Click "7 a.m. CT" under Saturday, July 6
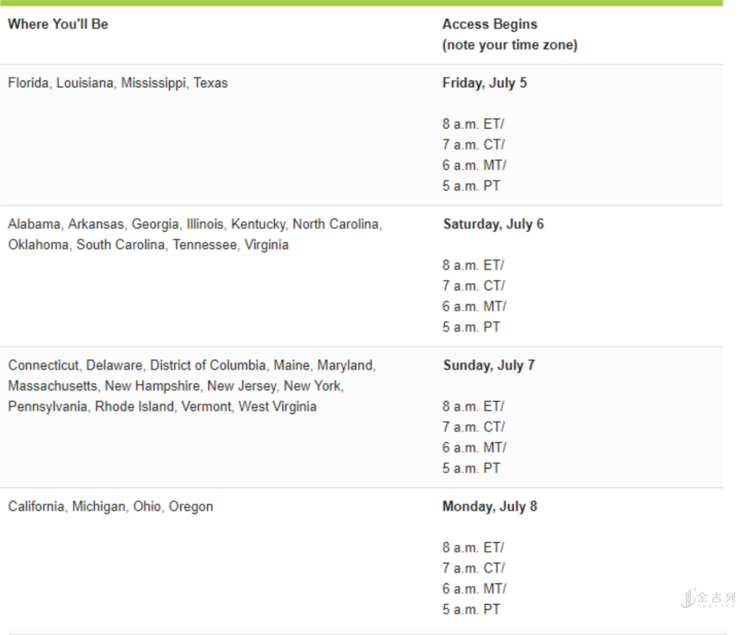The image size is (747, 635). coord(473,286)
